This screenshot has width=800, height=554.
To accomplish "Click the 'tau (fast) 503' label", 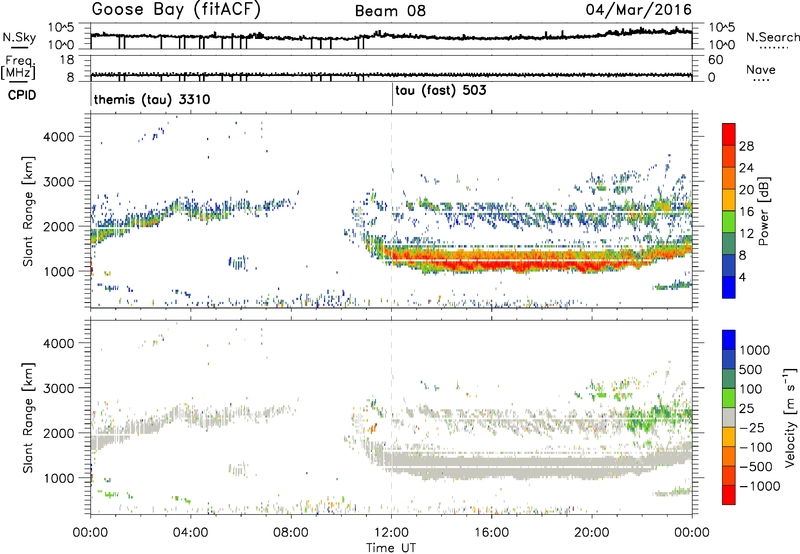I will 441,91.
